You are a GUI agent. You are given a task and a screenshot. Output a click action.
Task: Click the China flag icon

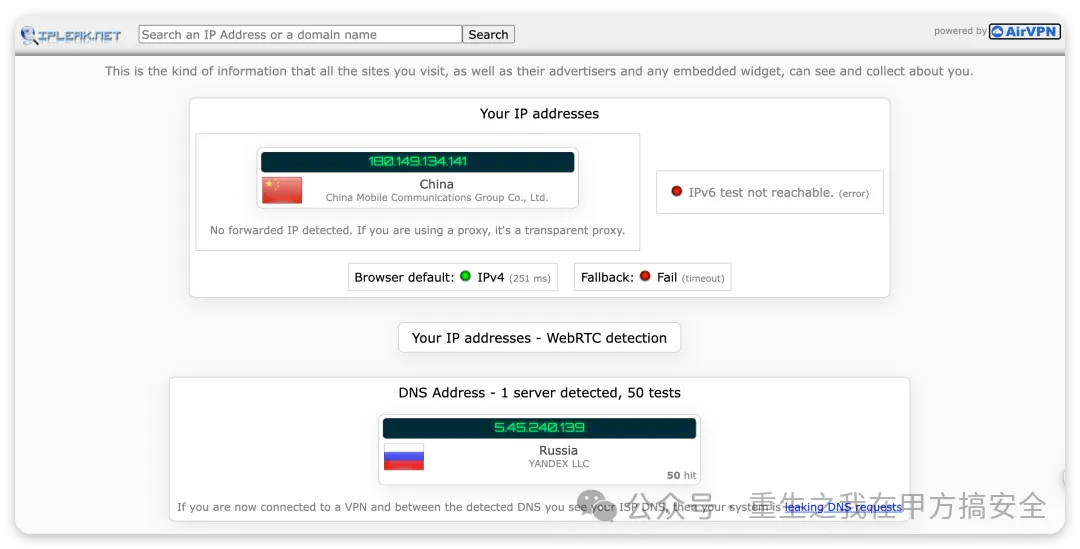tap(282, 190)
